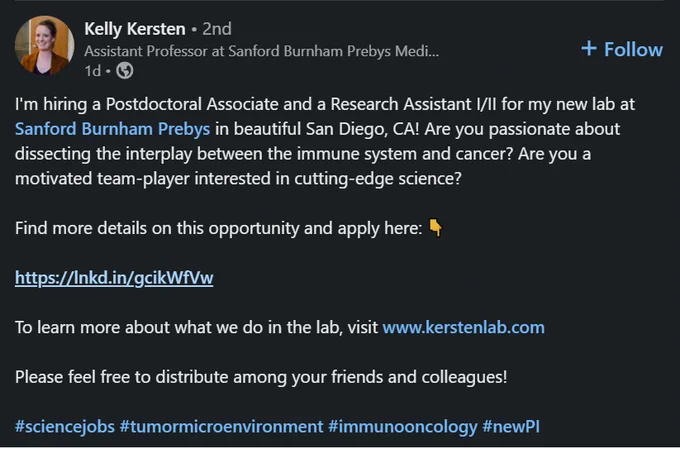Image resolution: width=680 pixels, height=449 pixels.
Task: Click the 'Find more details' text line
Action: (x=219, y=228)
